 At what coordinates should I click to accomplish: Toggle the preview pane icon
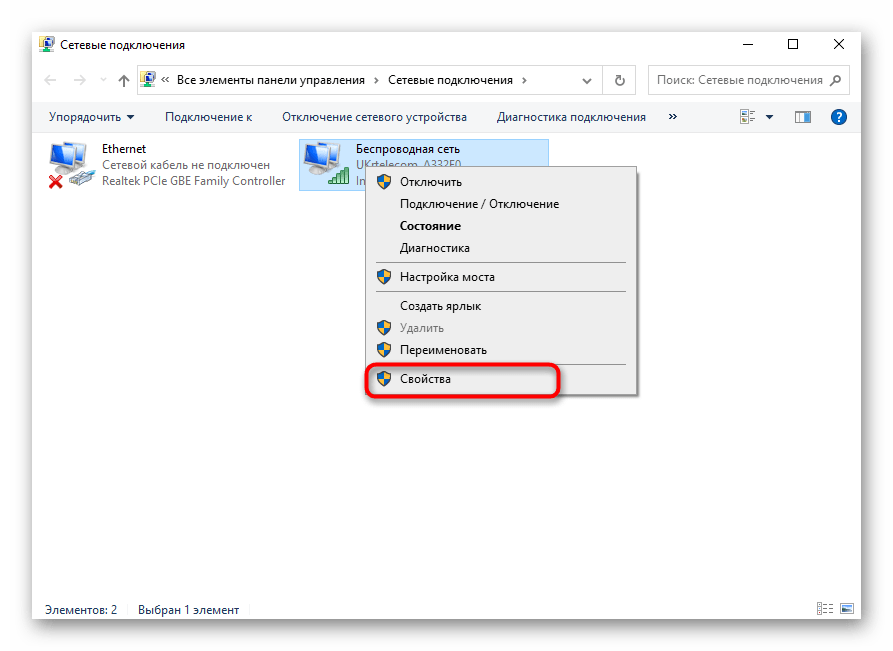point(802,117)
